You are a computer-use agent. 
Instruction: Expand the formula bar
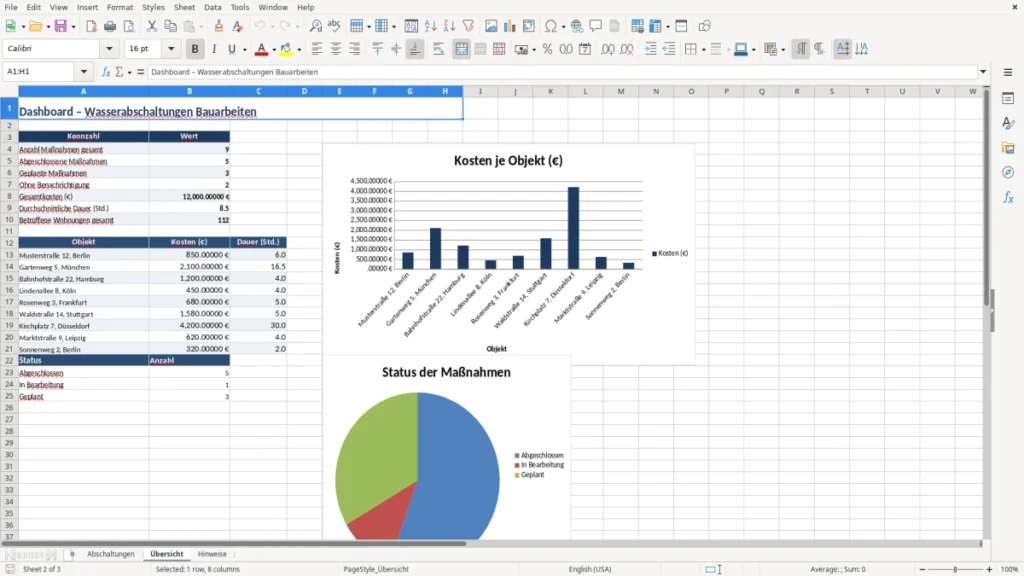tap(983, 72)
